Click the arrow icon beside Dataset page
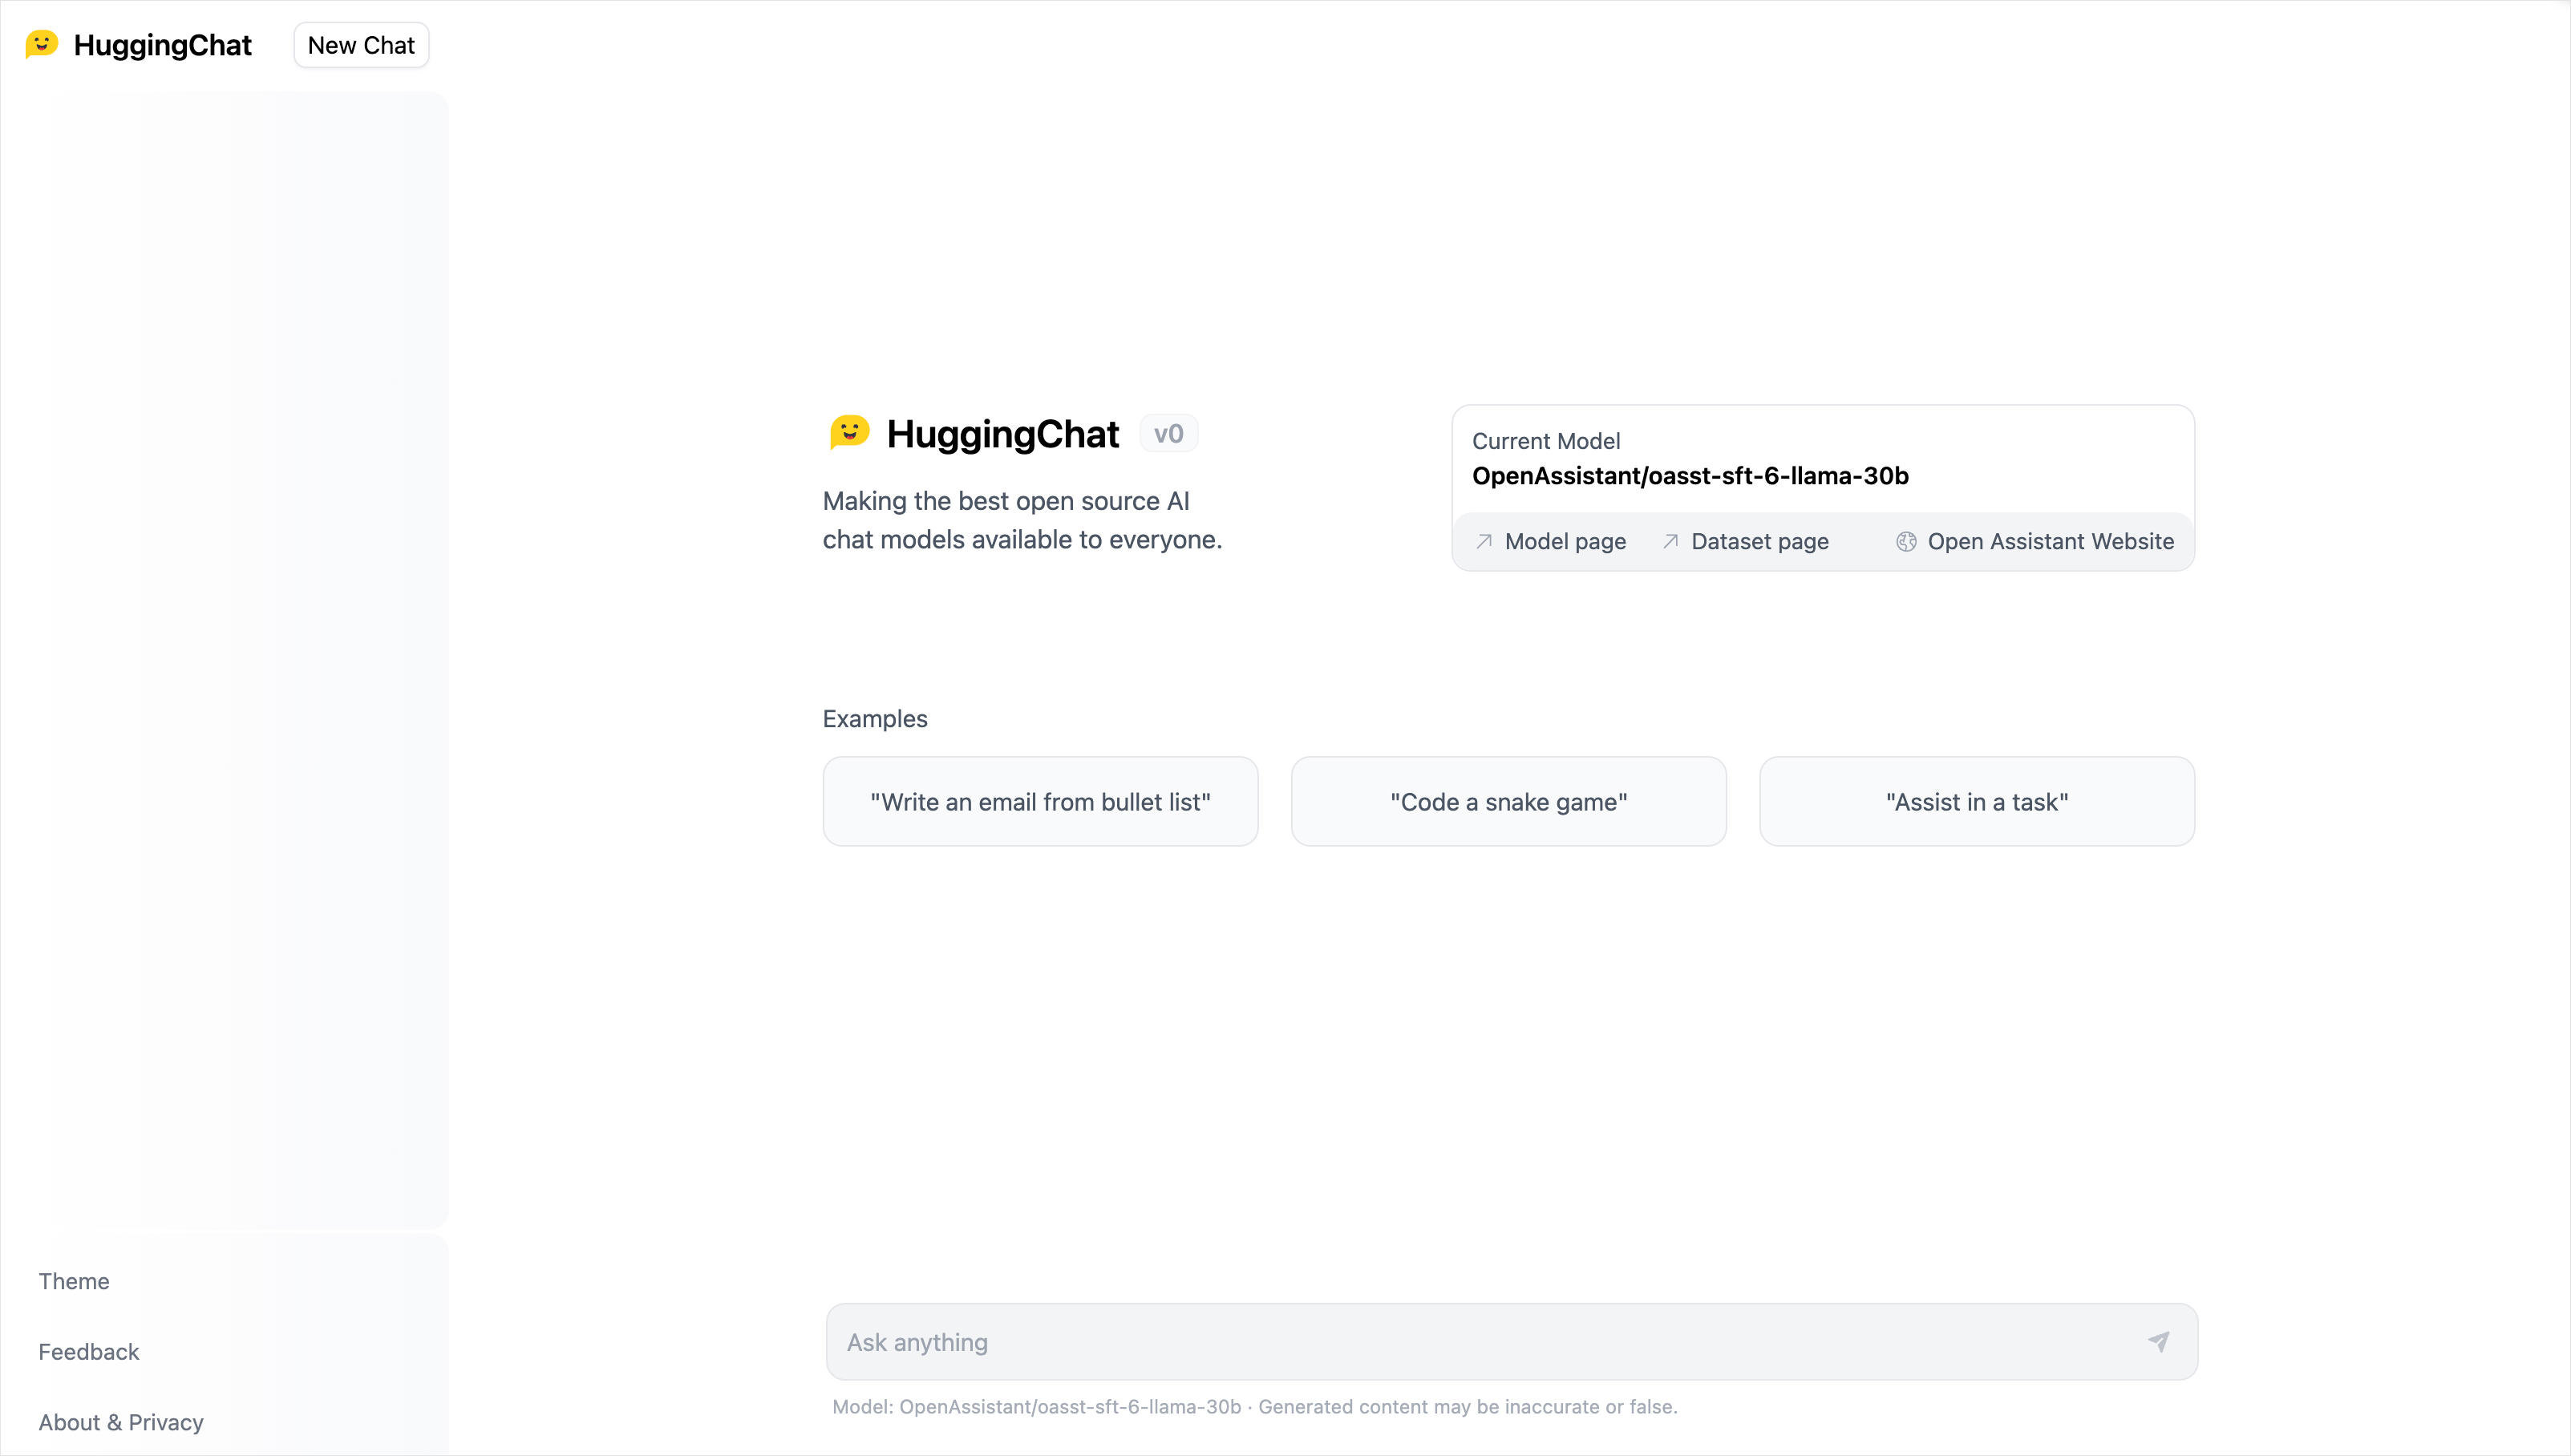Image resolution: width=2571 pixels, height=1456 pixels. 1670,541
